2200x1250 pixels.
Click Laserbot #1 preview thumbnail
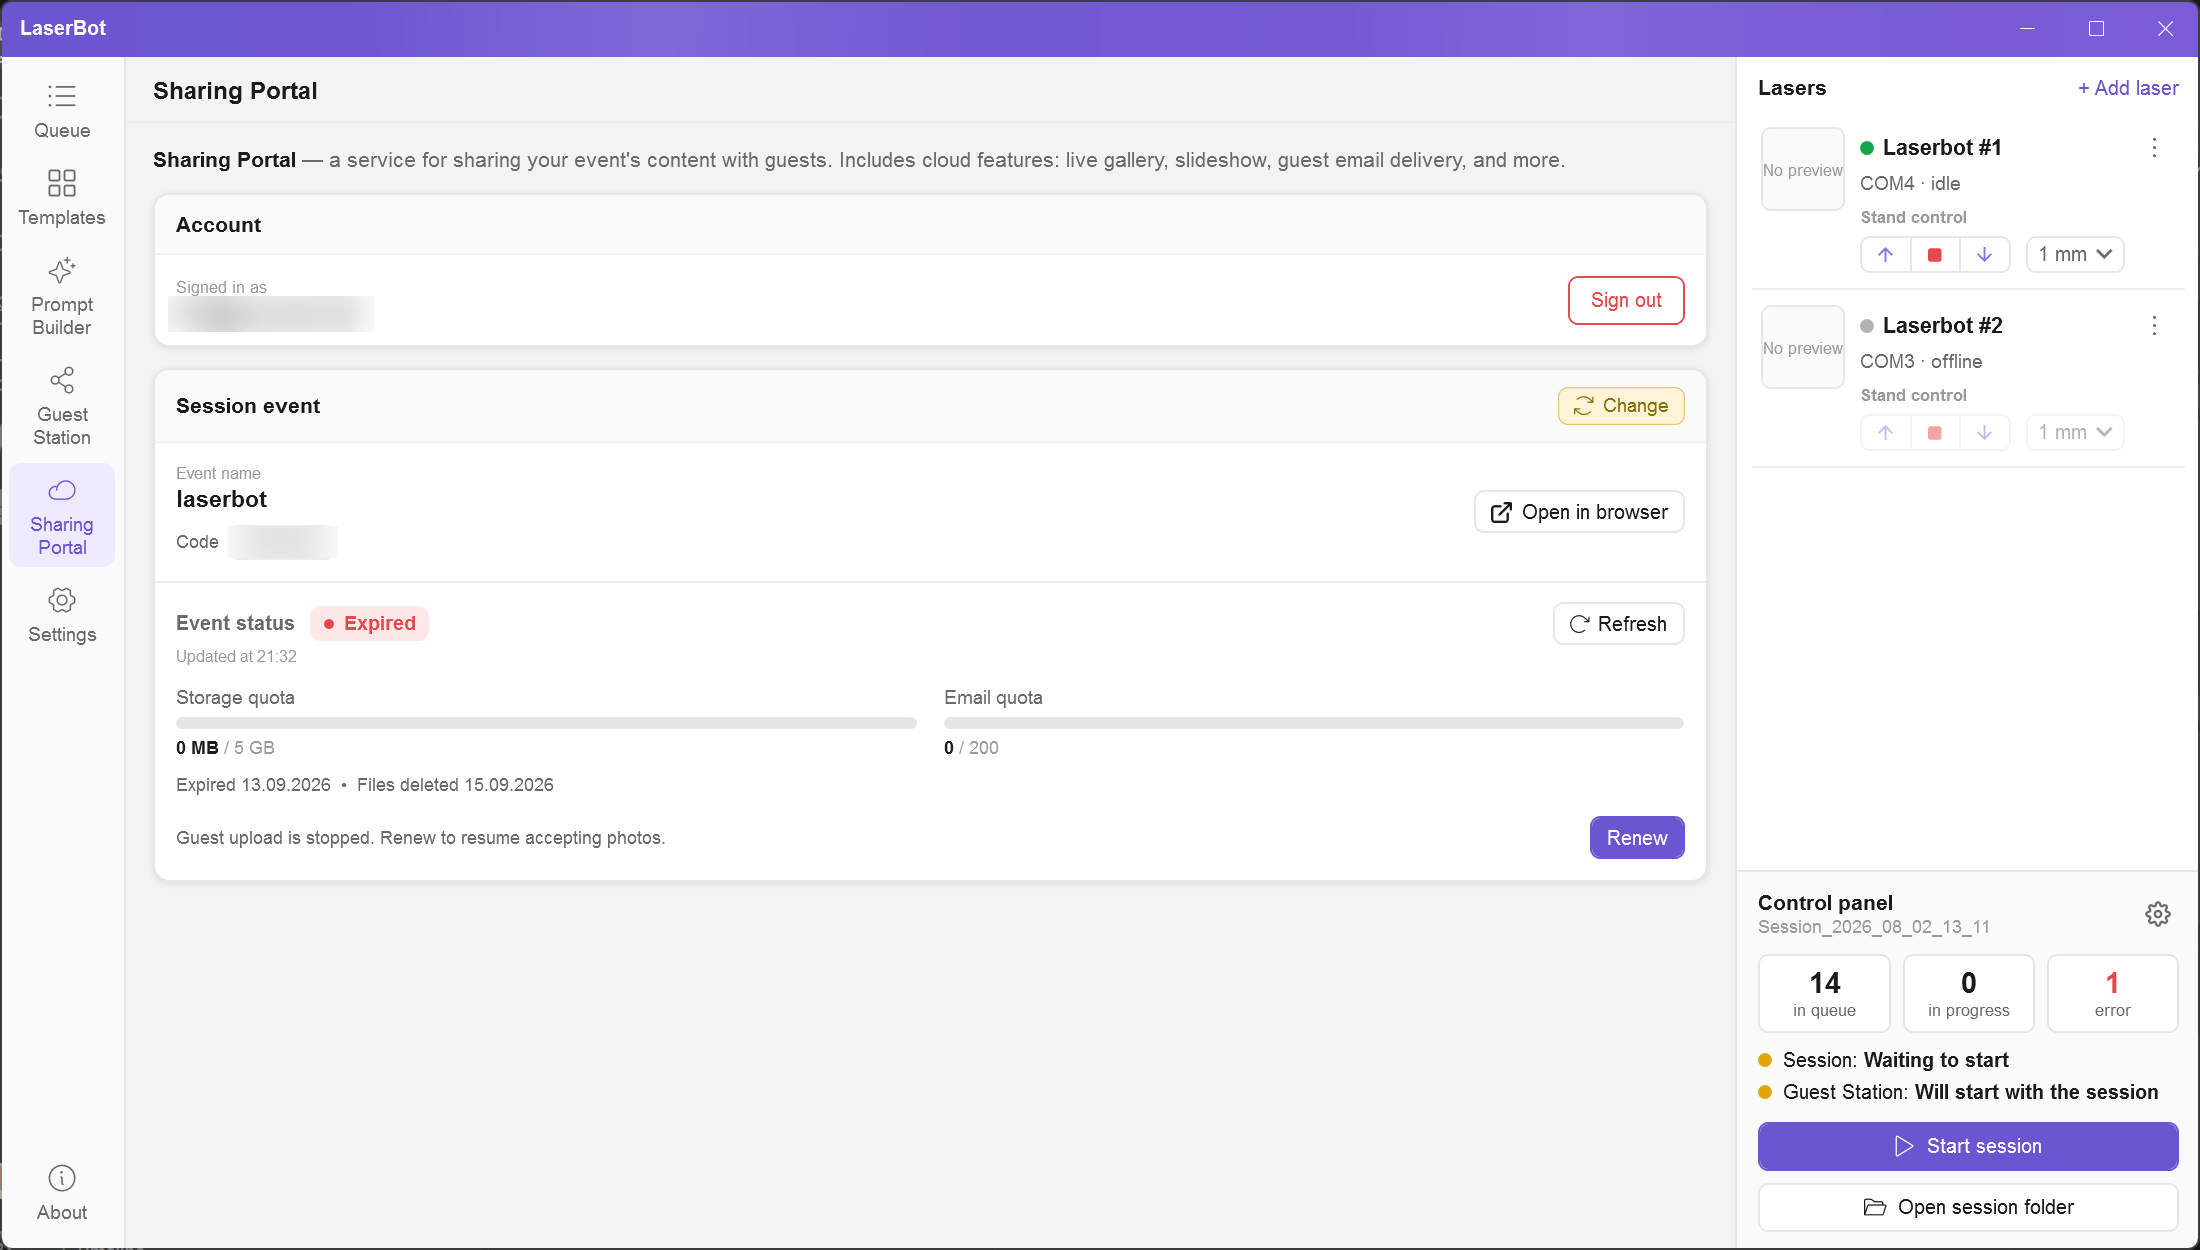click(1802, 169)
